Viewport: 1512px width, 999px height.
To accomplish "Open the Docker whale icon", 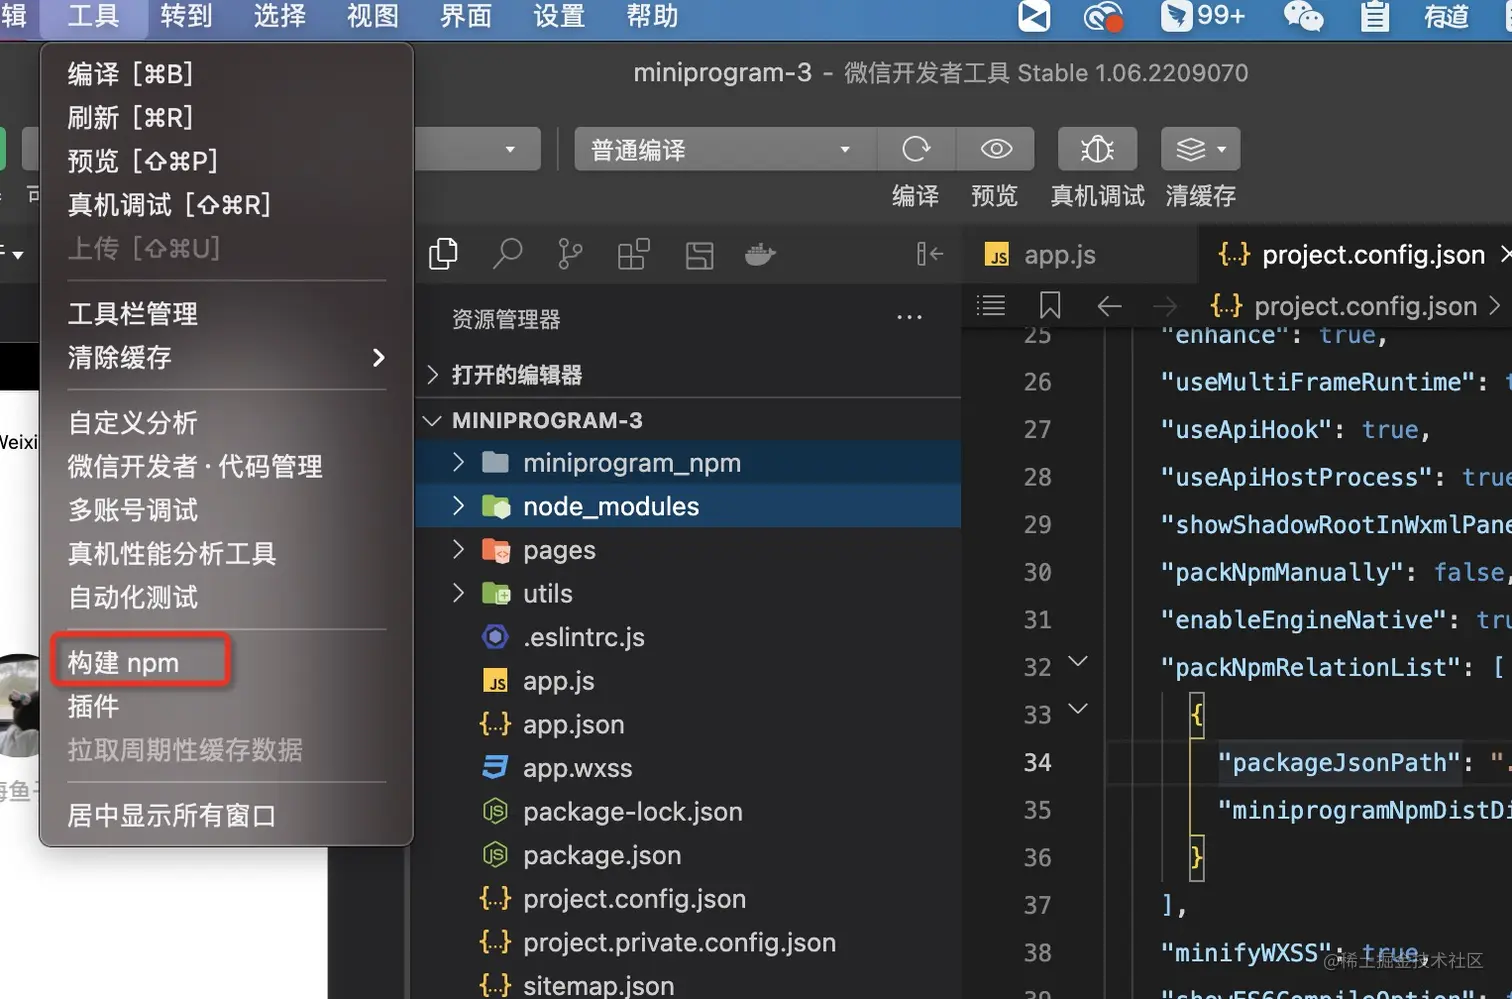I will pyautogui.click(x=760, y=254).
